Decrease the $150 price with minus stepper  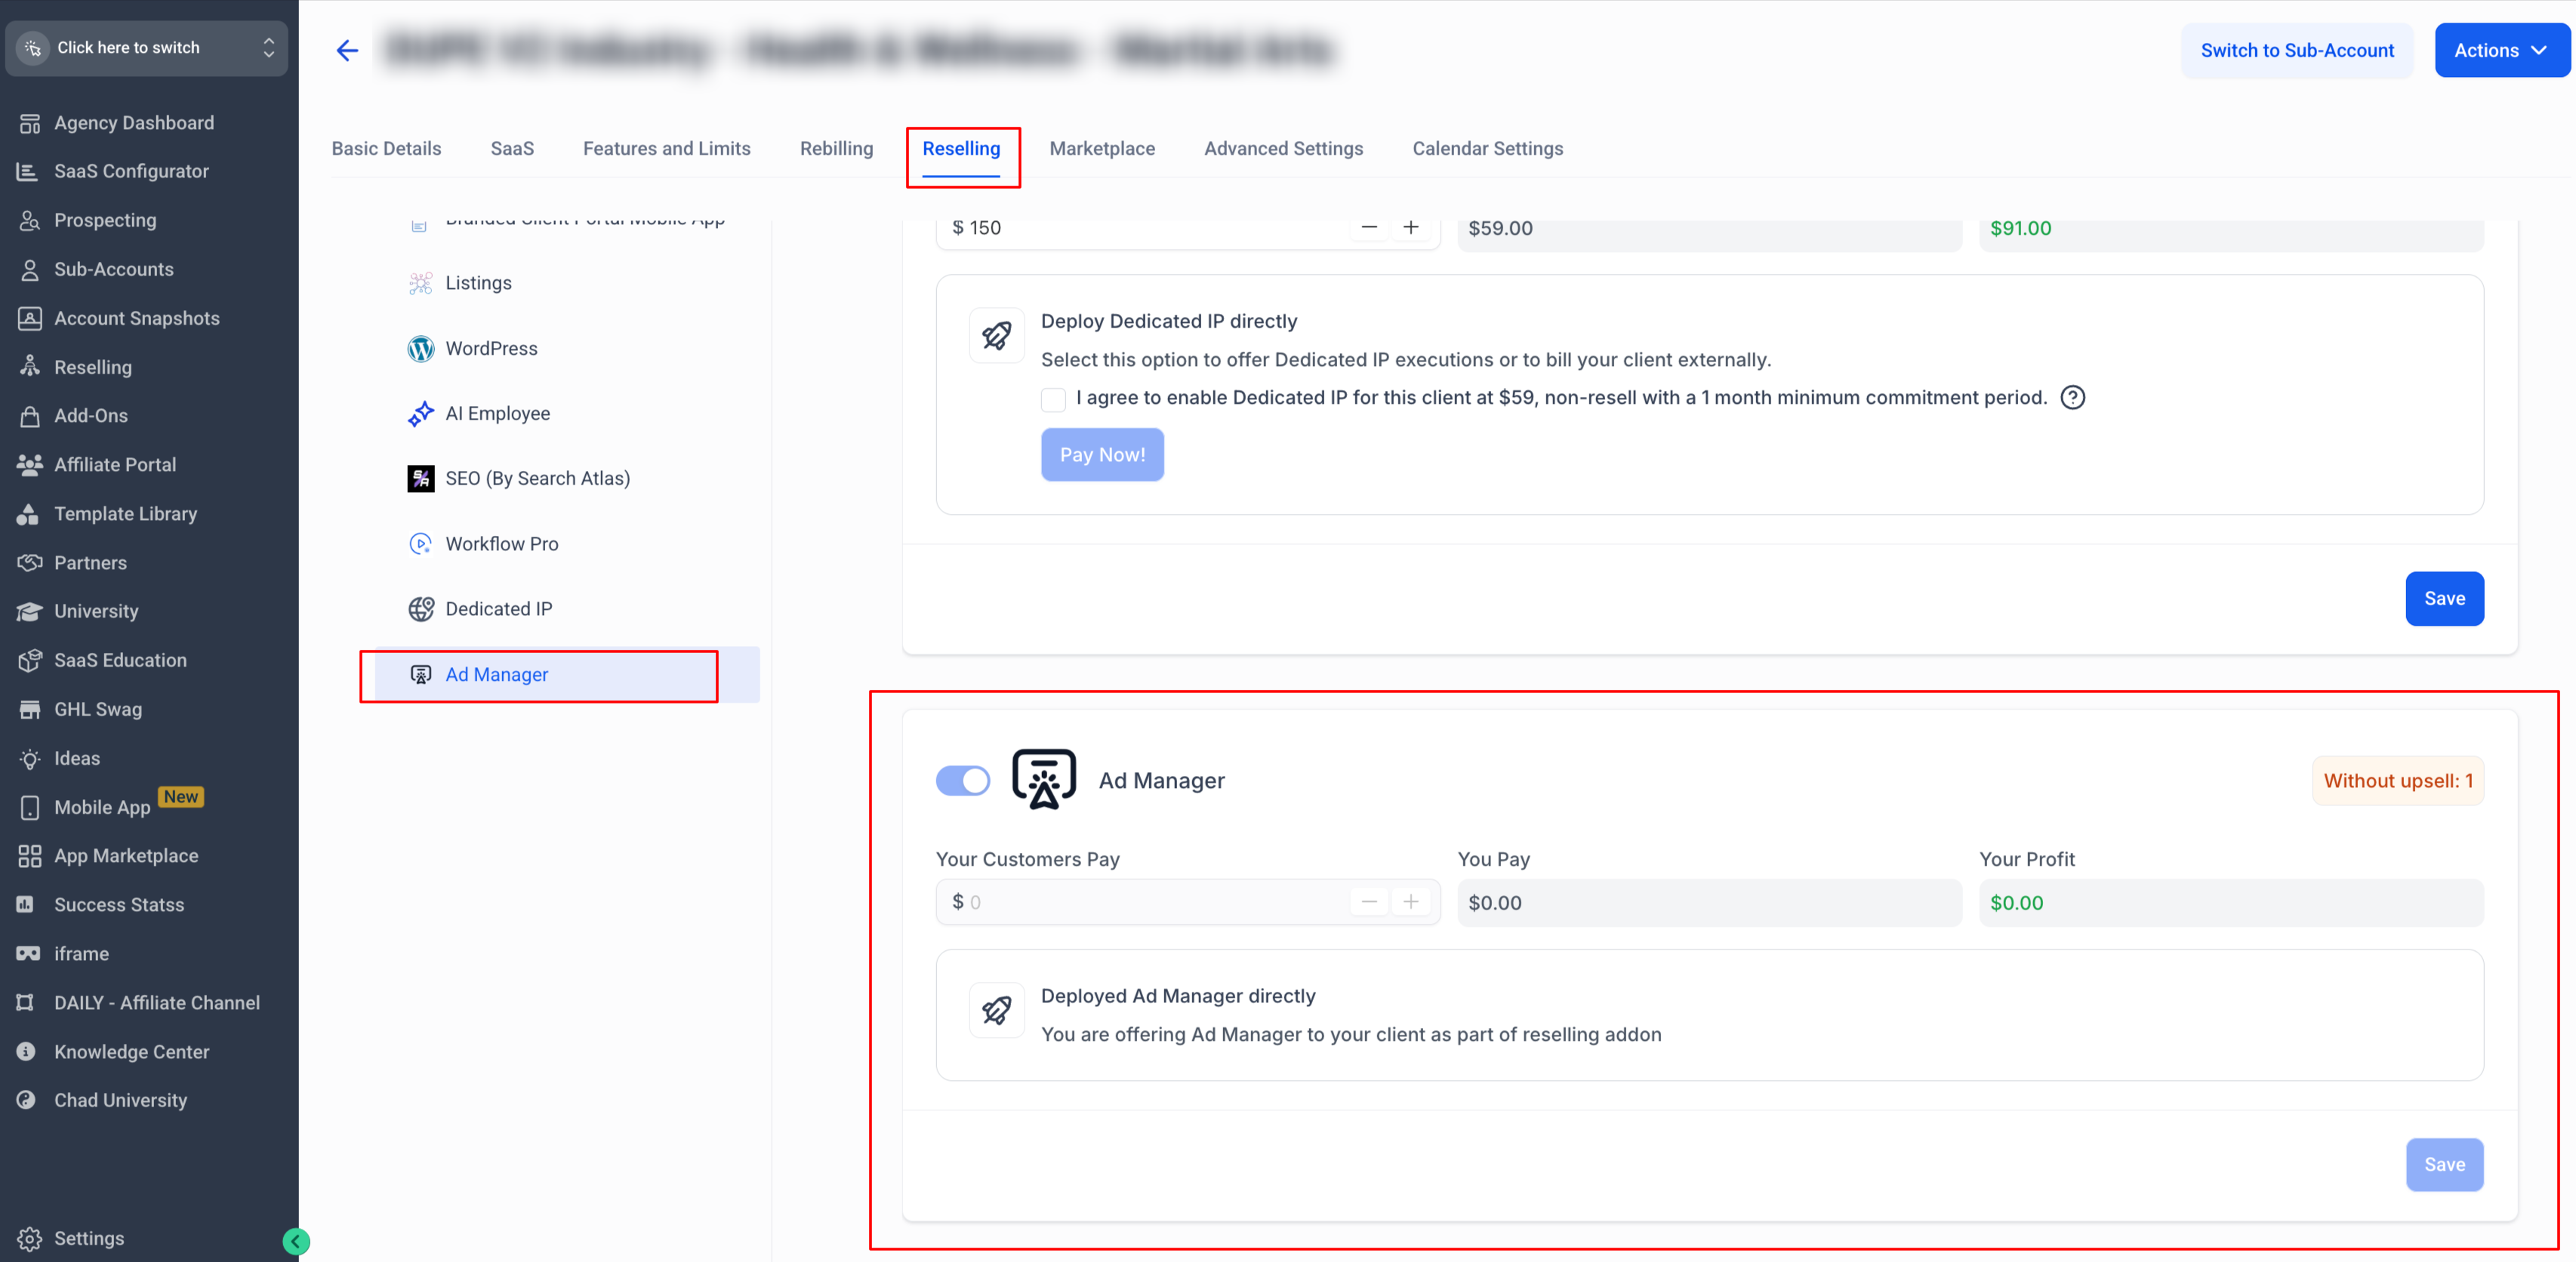[x=1369, y=228]
